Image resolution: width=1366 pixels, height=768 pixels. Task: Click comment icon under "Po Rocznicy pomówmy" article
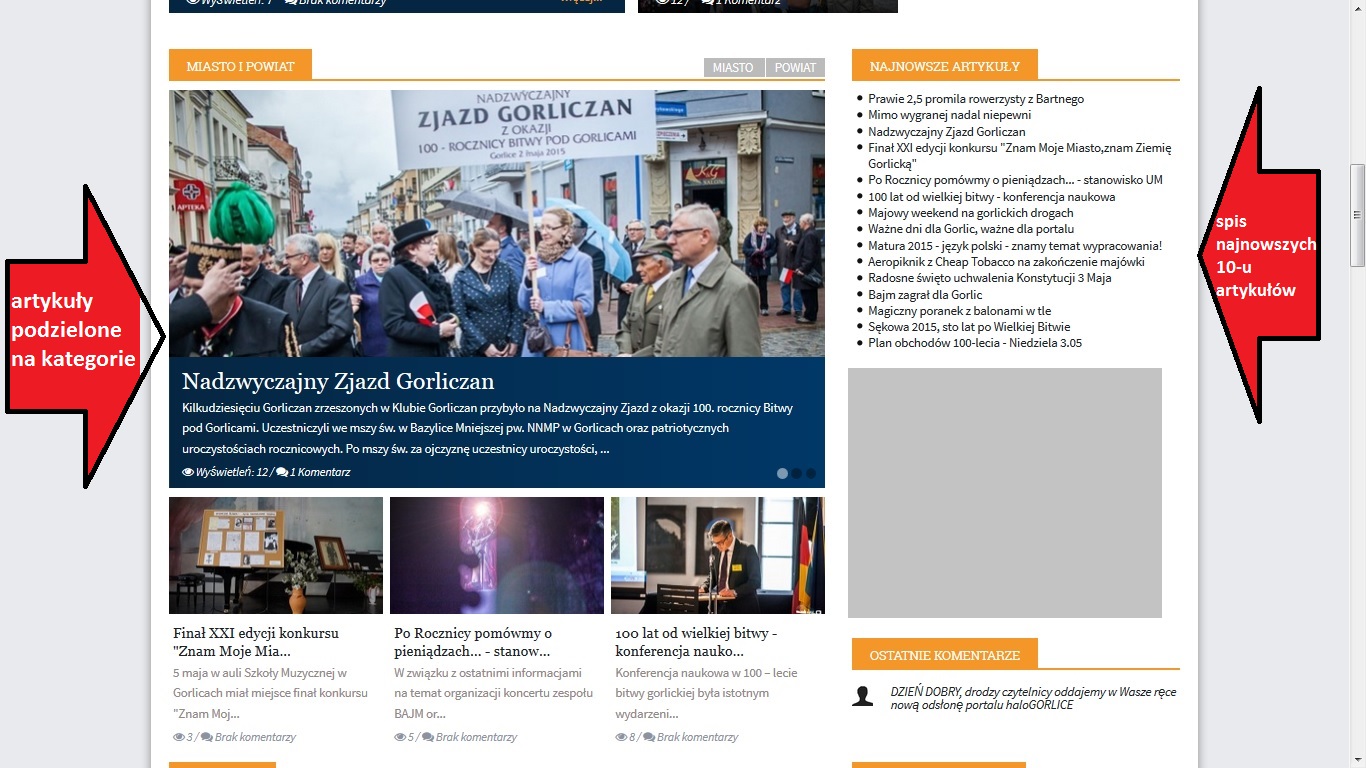(428, 737)
